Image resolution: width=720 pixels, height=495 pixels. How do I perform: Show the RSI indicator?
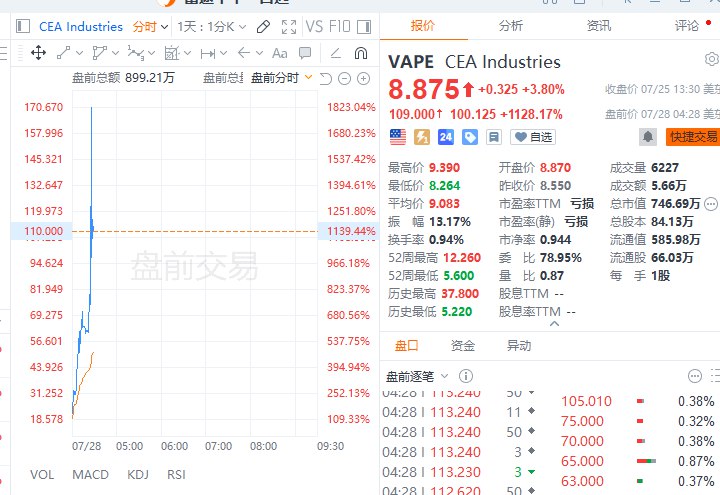click(x=176, y=474)
